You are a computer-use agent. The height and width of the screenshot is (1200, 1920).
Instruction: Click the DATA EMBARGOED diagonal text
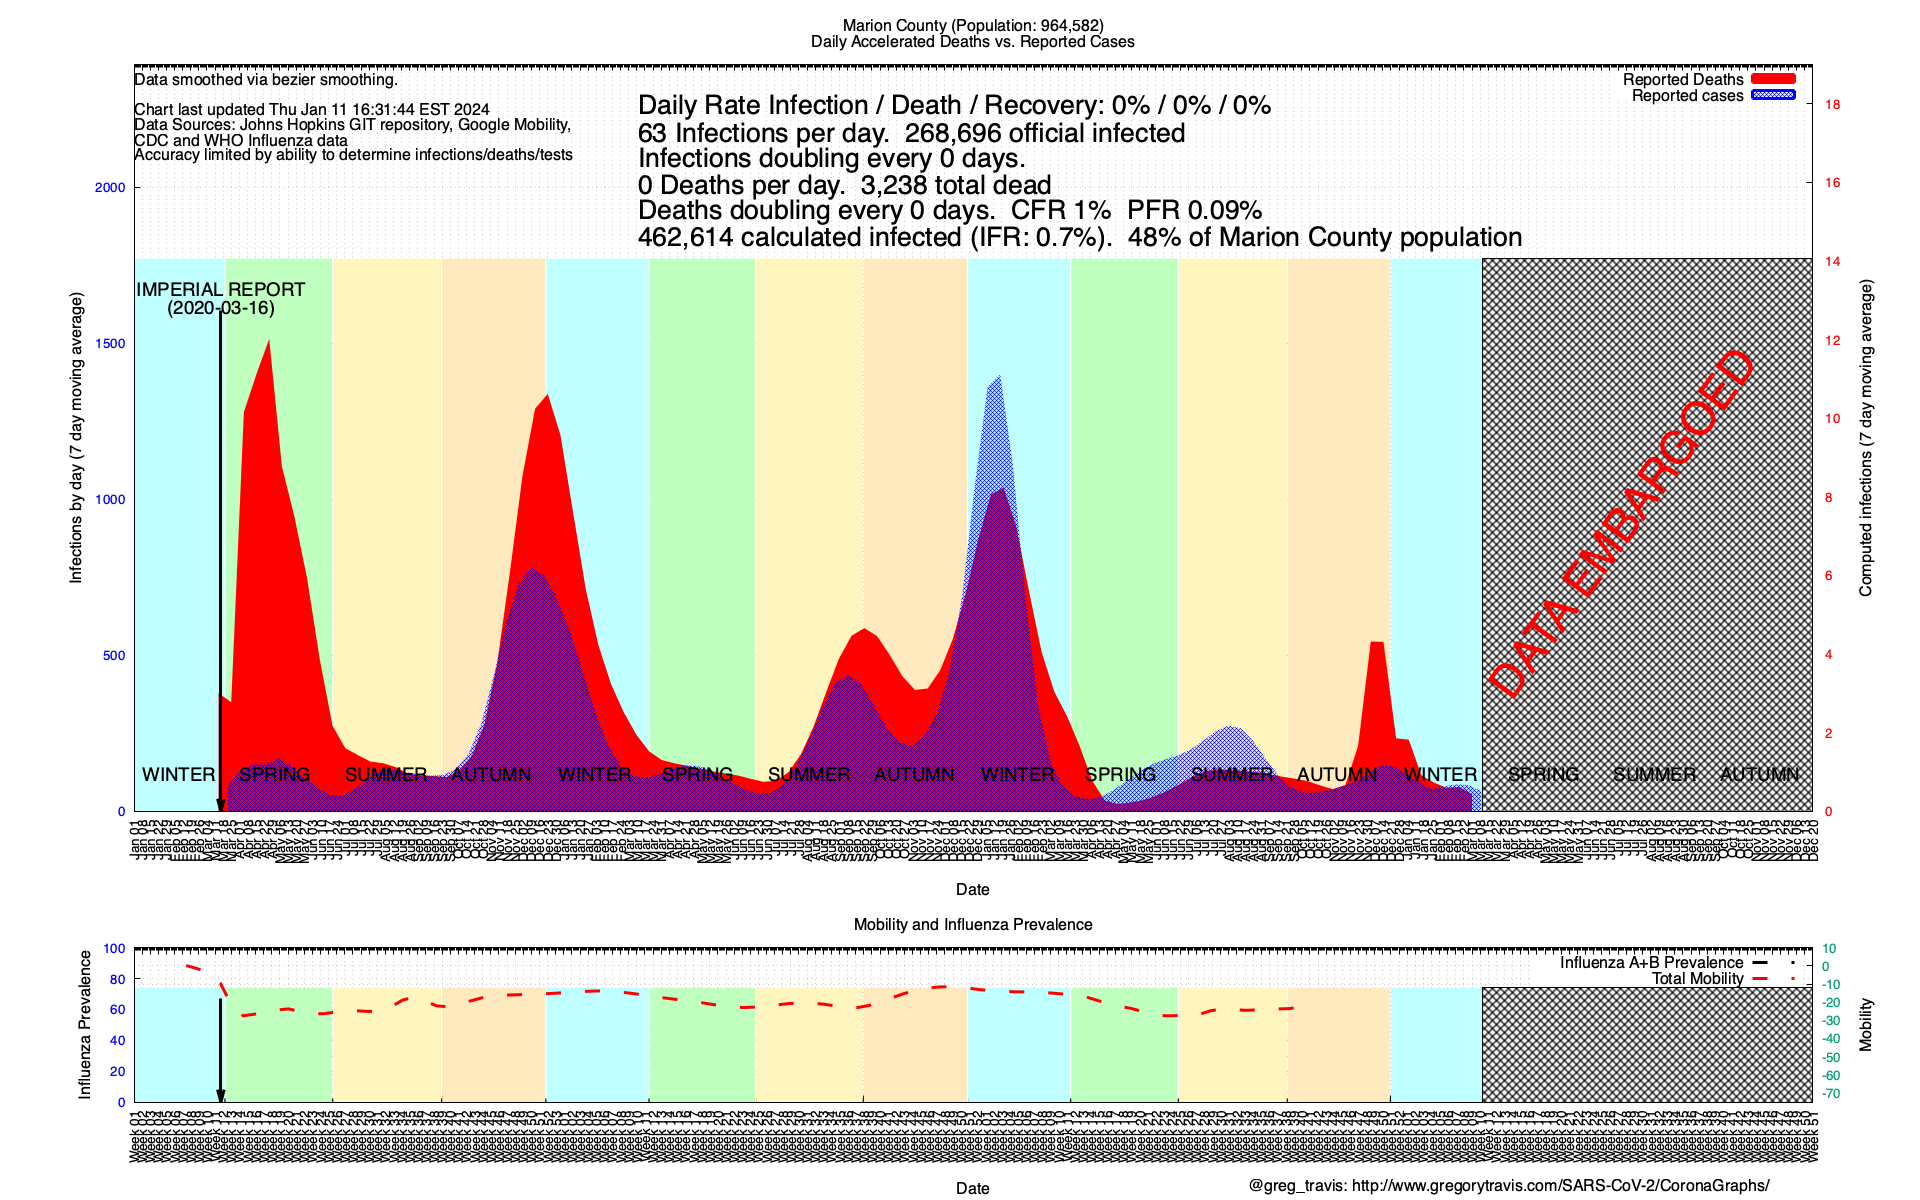pyautogui.click(x=1621, y=525)
